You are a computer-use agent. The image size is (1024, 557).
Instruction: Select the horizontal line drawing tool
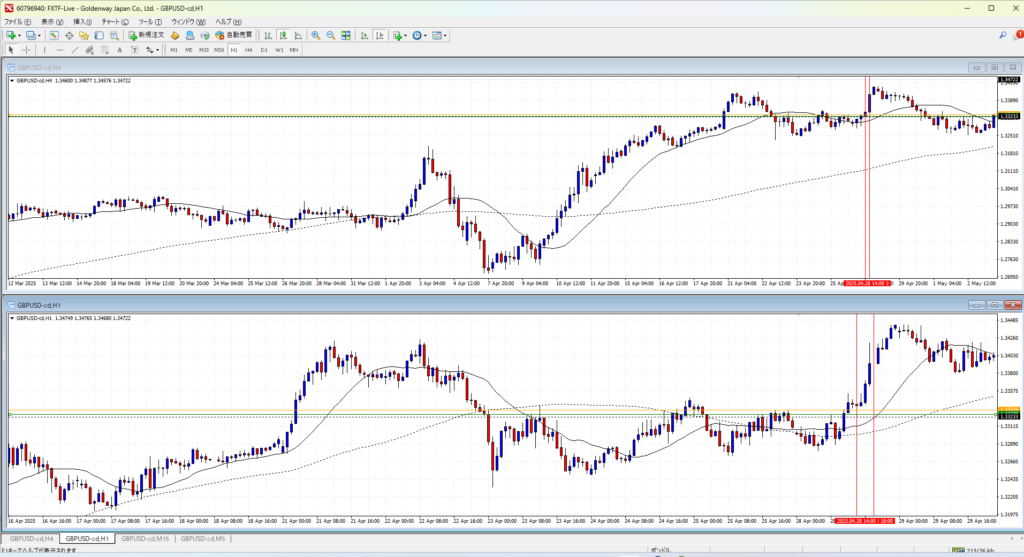tap(61, 49)
